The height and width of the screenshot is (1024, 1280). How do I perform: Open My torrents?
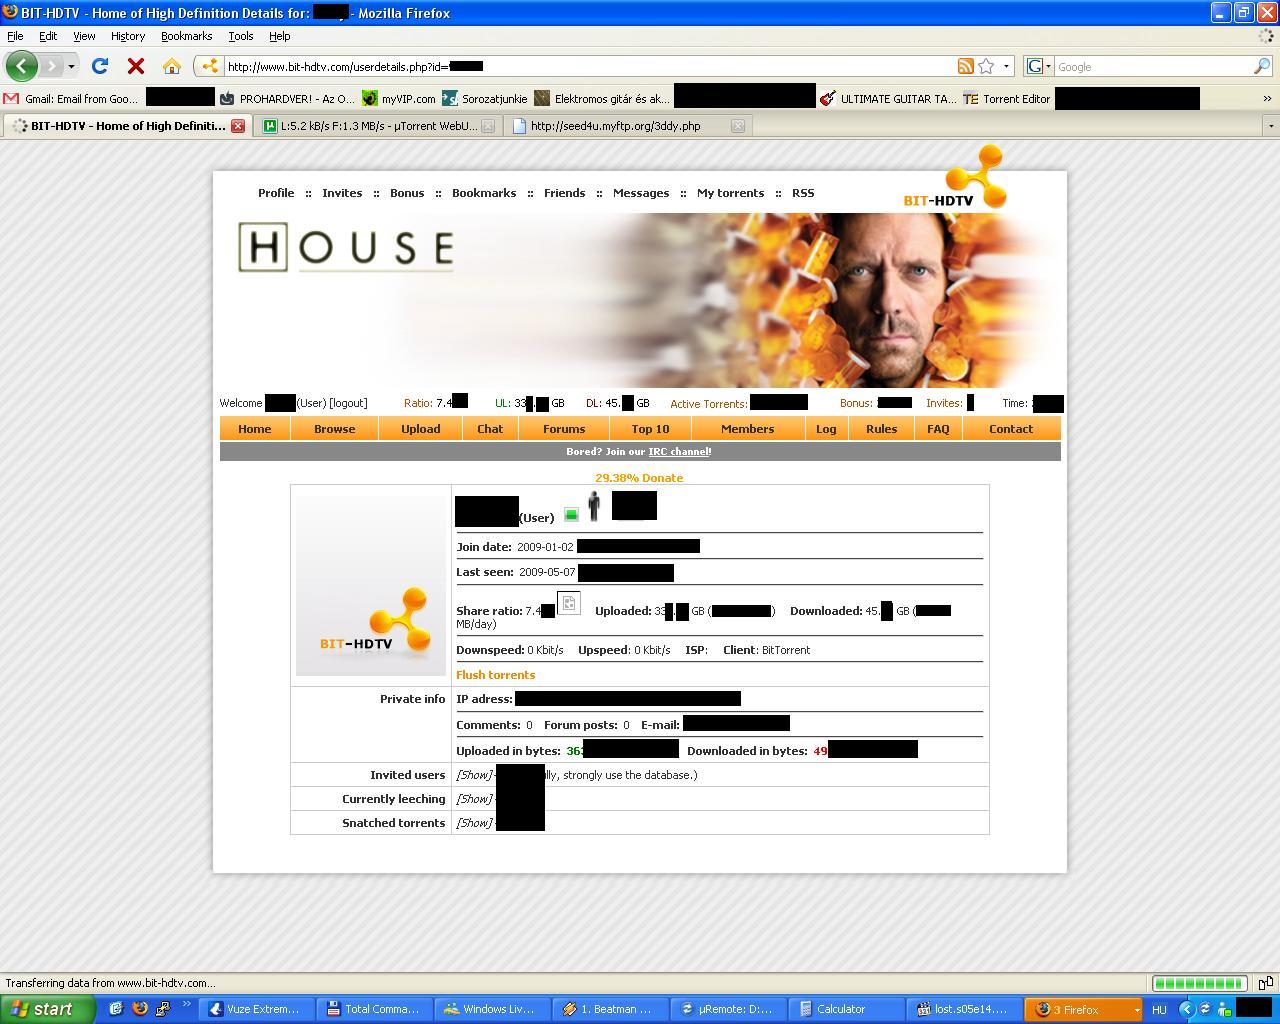(x=730, y=193)
